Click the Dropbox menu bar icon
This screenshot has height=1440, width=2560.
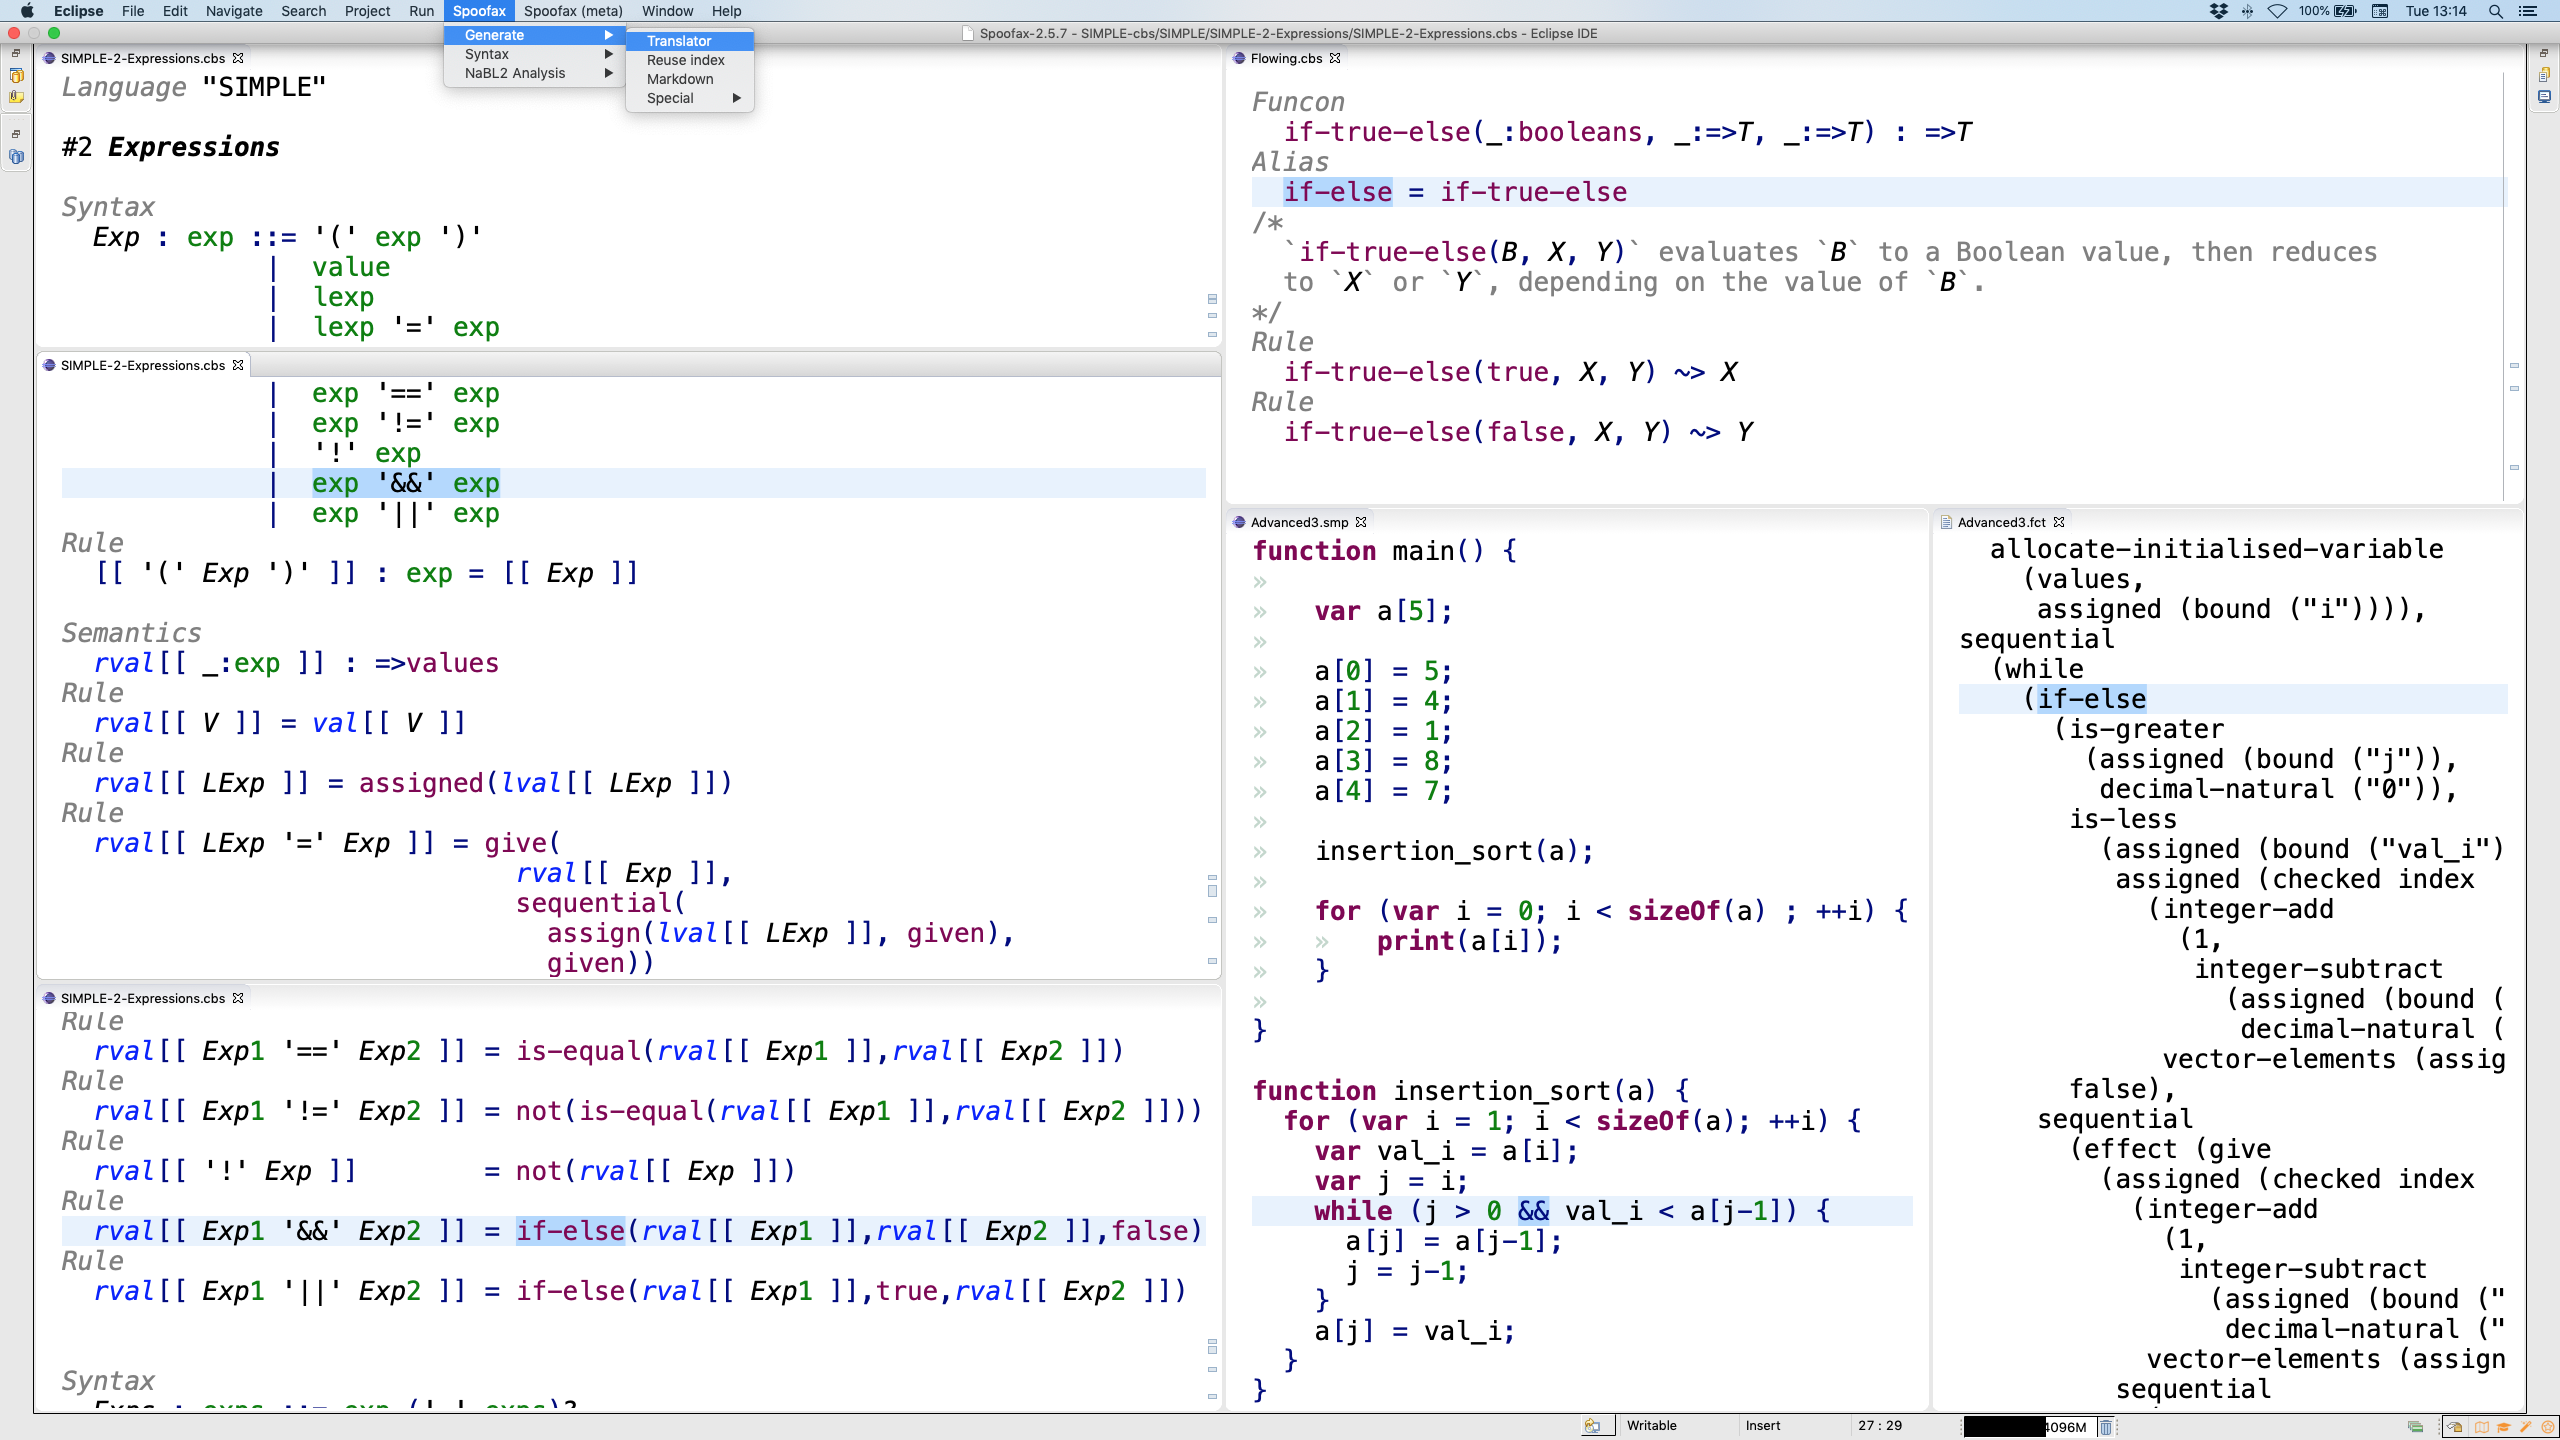[x=2218, y=11]
